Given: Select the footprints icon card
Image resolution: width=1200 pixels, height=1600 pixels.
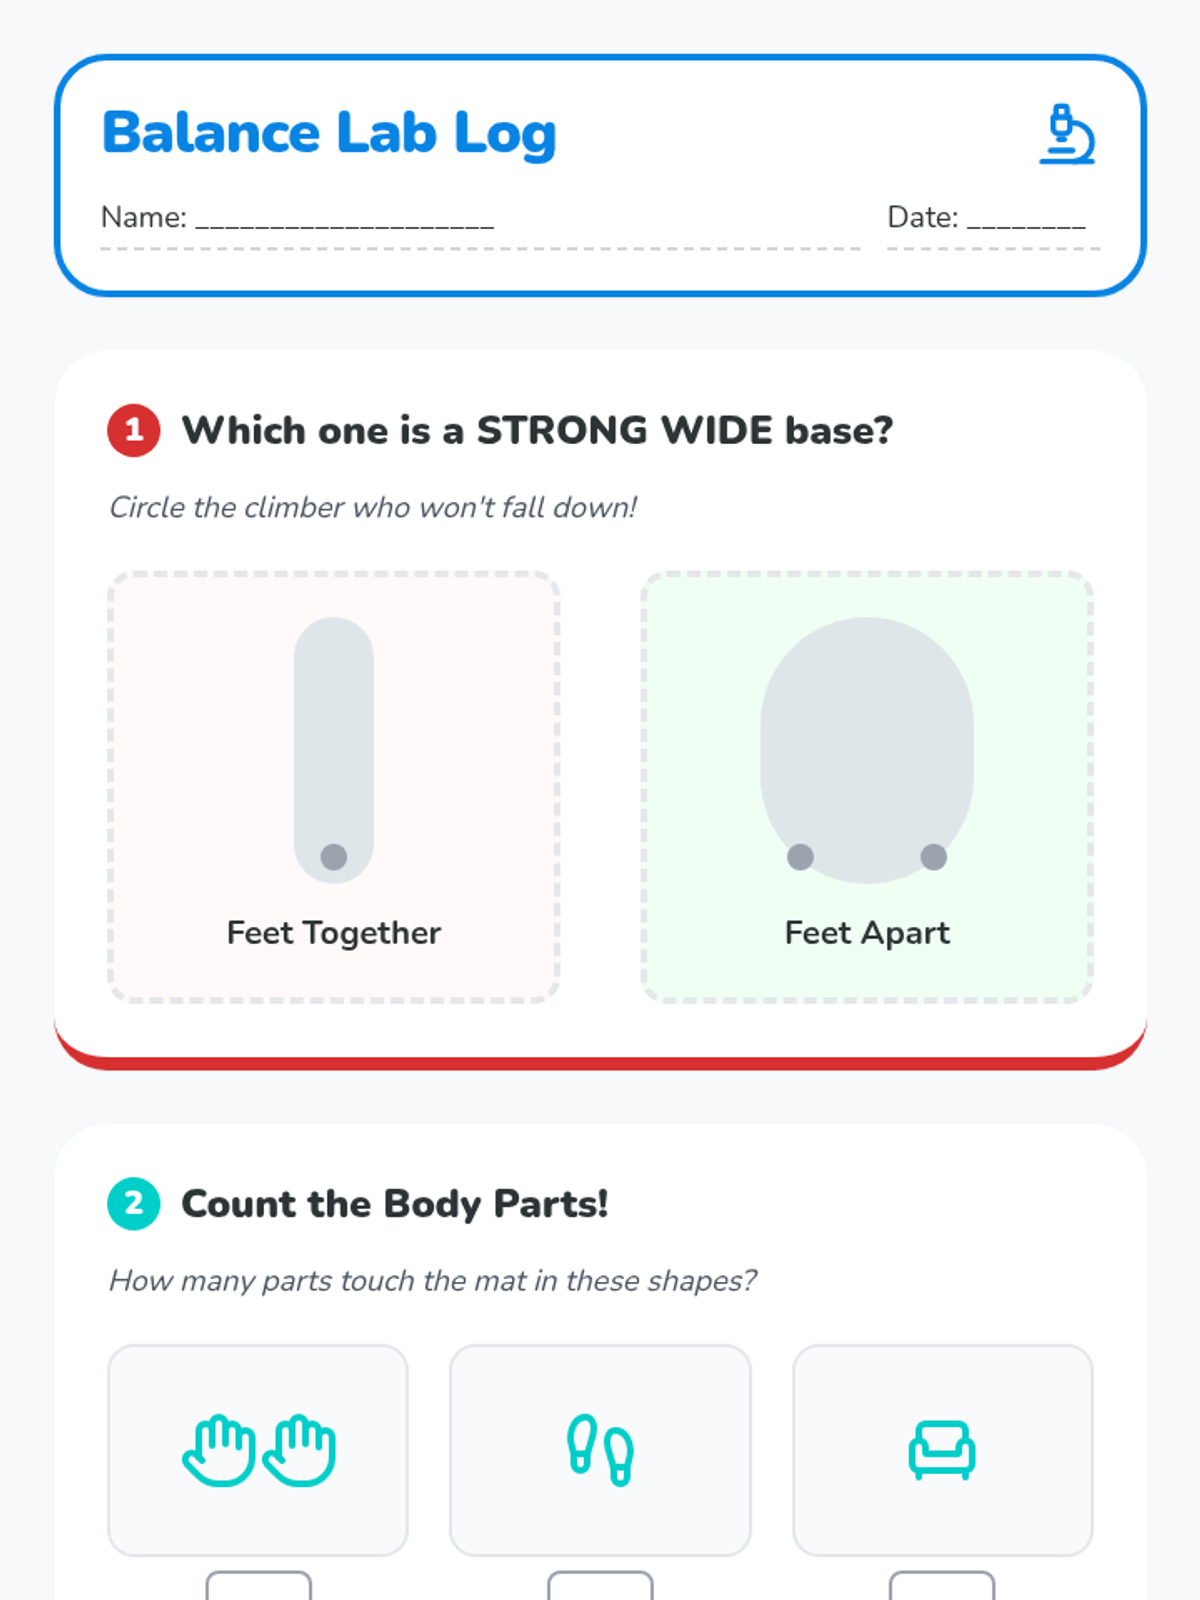Looking at the screenshot, I should click(x=600, y=1450).
